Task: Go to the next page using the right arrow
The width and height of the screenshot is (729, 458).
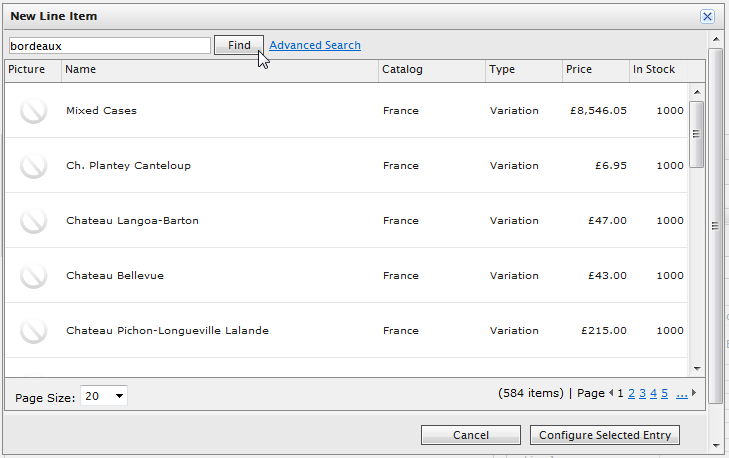Action: pos(694,393)
